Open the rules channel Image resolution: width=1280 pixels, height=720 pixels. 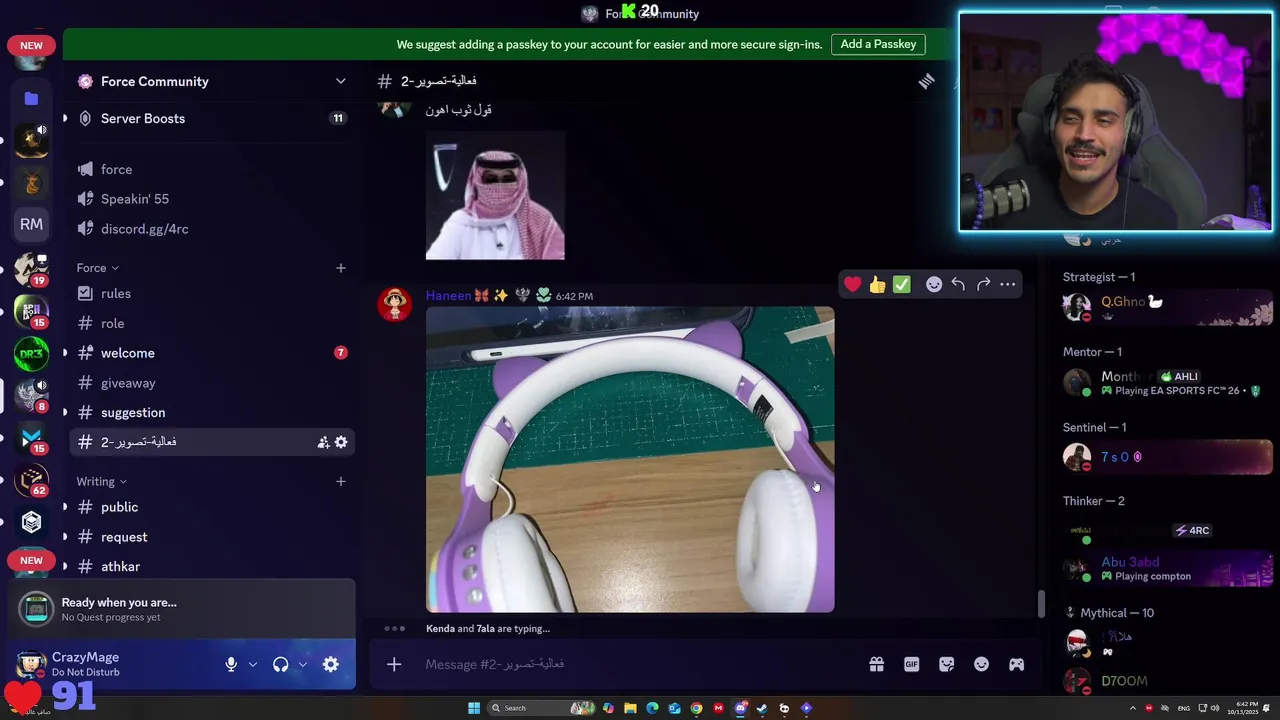point(212,293)
